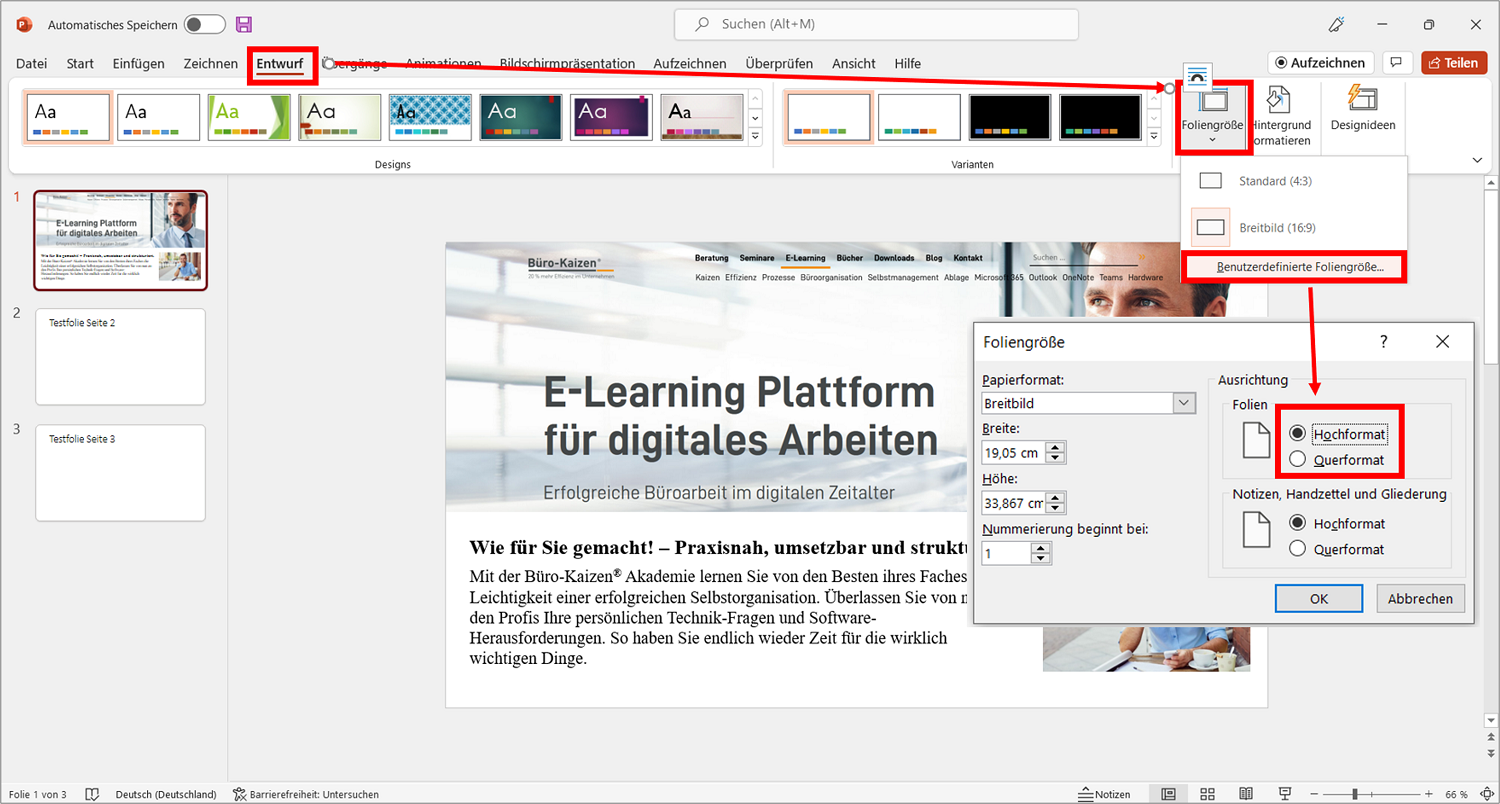Screen dimensions: 1500x804
Task: Click the pen icon in title bar
Action: [1336, 24]
